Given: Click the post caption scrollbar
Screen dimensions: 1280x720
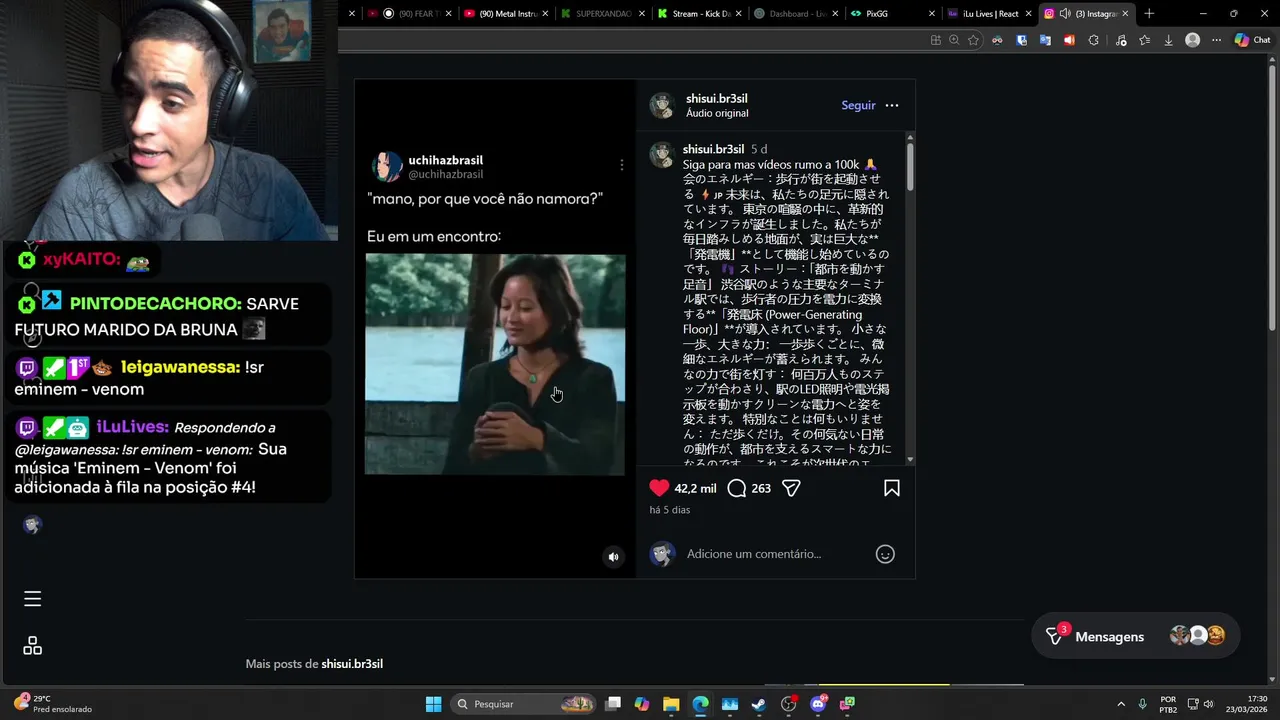Looking at the screenshot, I should click(x=910, y=166).
